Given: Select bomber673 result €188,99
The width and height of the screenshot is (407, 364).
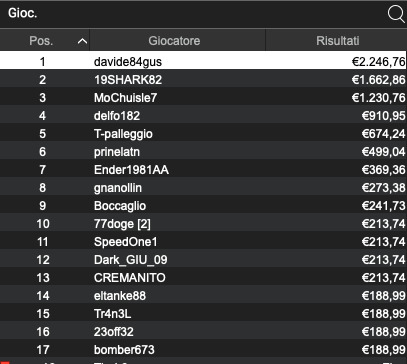Looking at the screenshot, I should 383,350.
